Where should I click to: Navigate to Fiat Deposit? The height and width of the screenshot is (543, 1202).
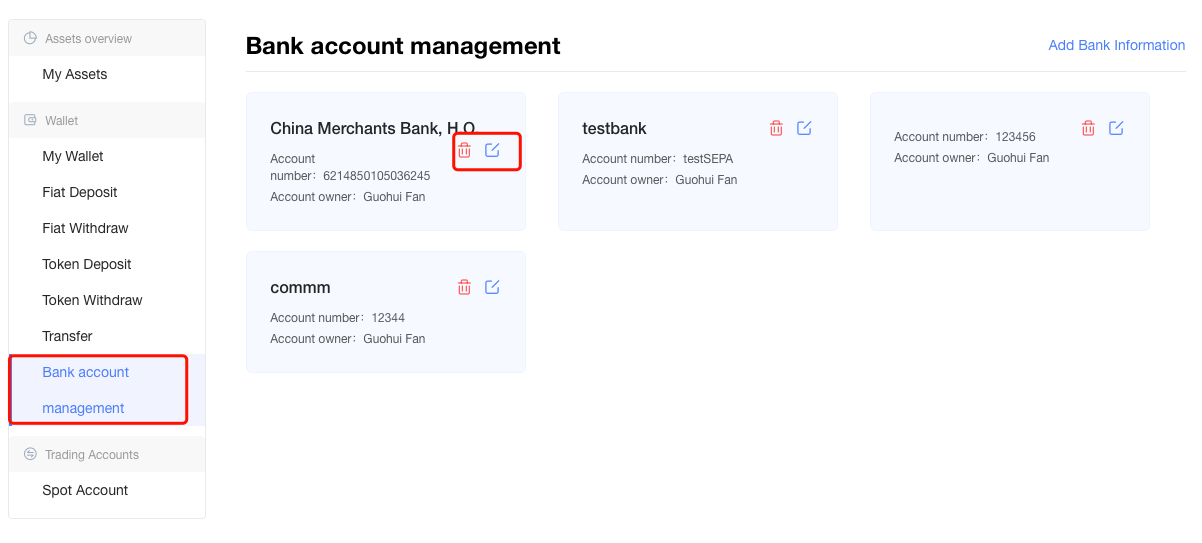pos(80,192)
